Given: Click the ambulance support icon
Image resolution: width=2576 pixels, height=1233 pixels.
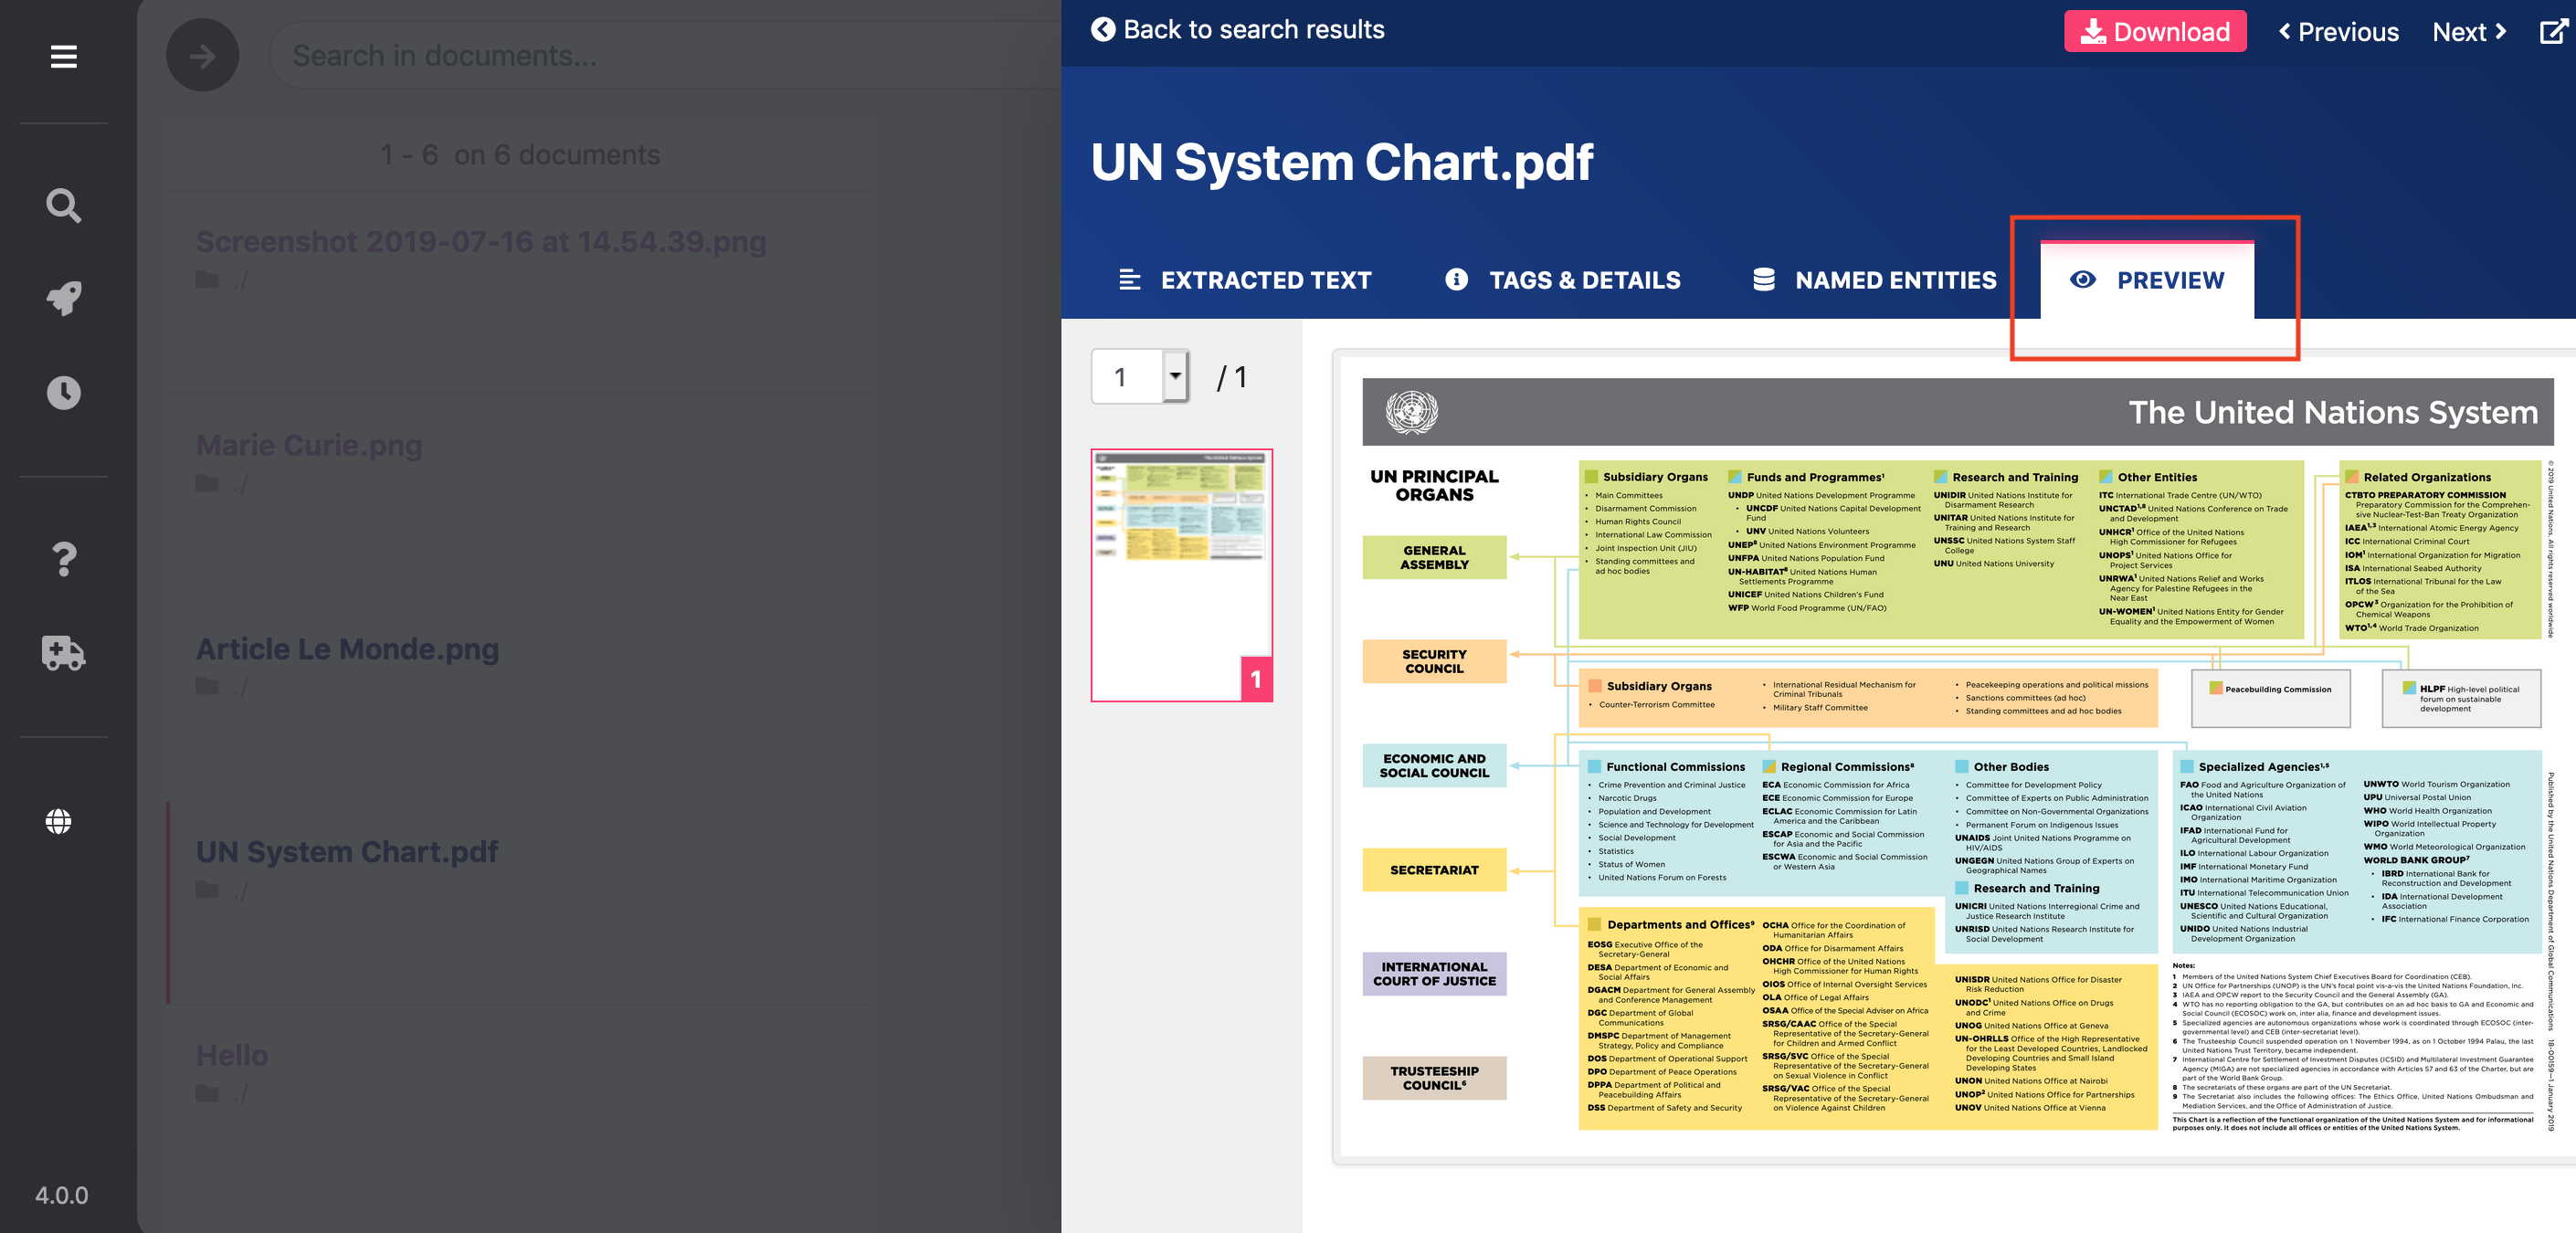Looking at the screenshot, I should [63, 653].
